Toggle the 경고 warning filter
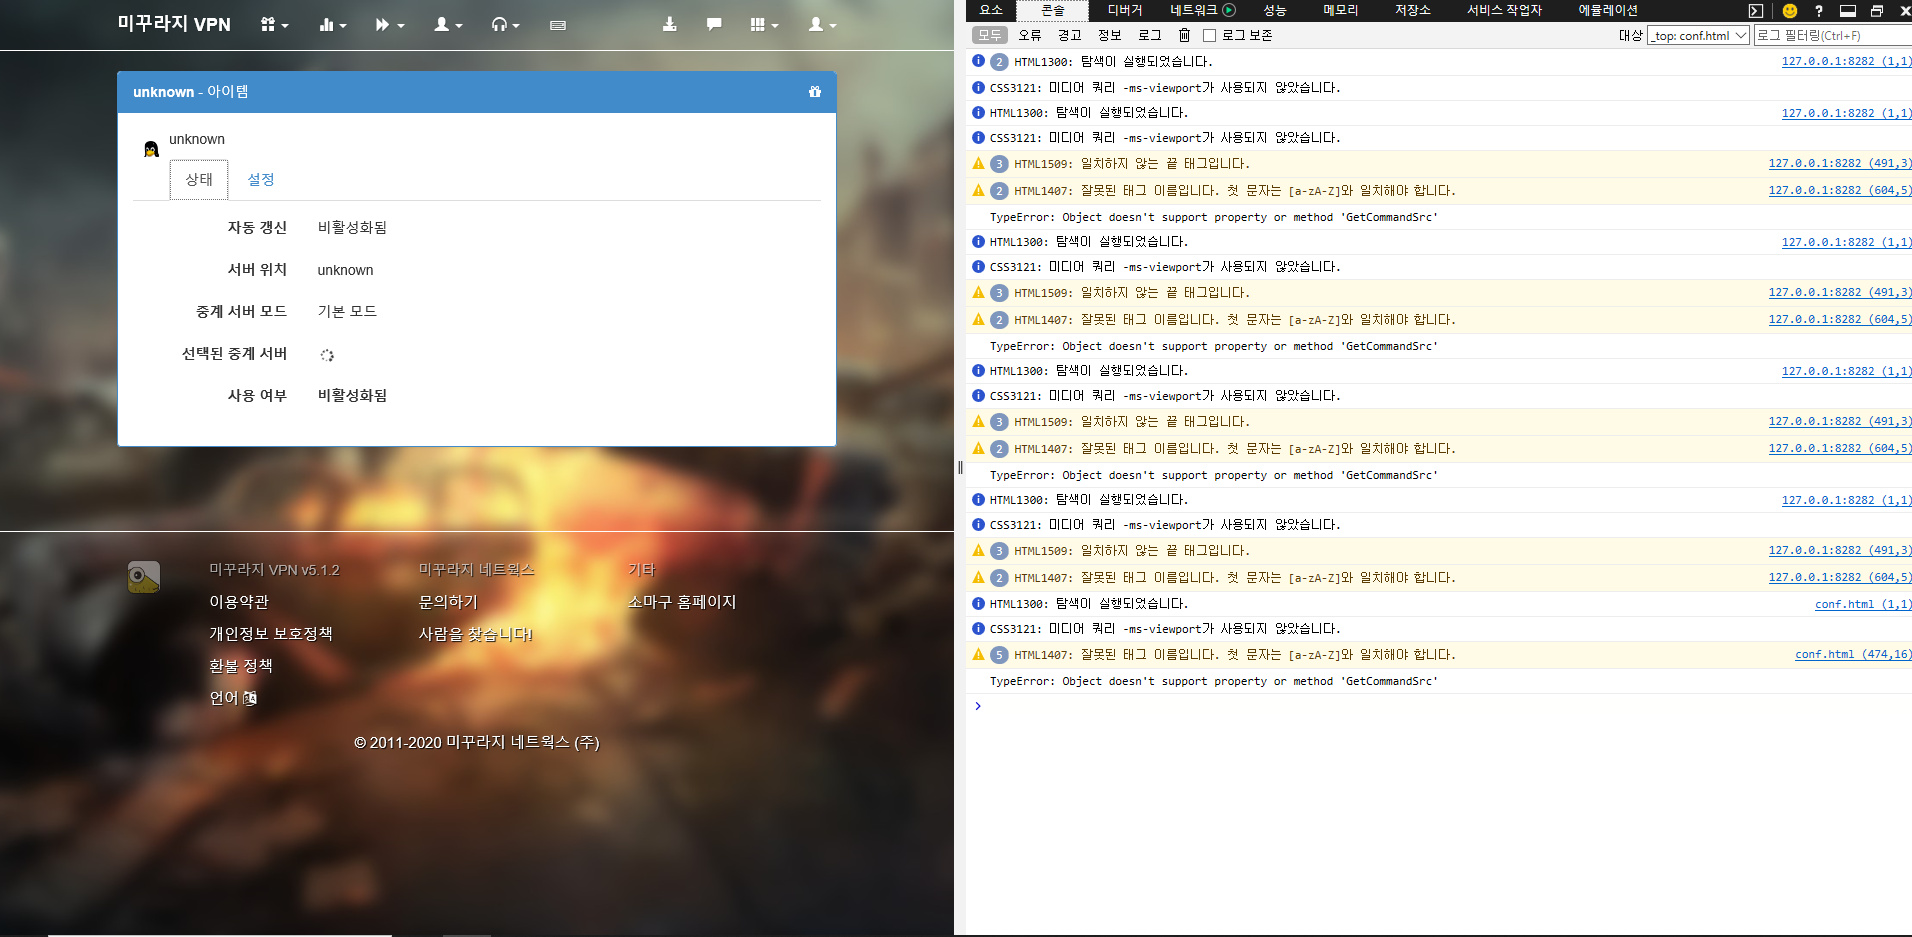 [x=1070, y=35]
